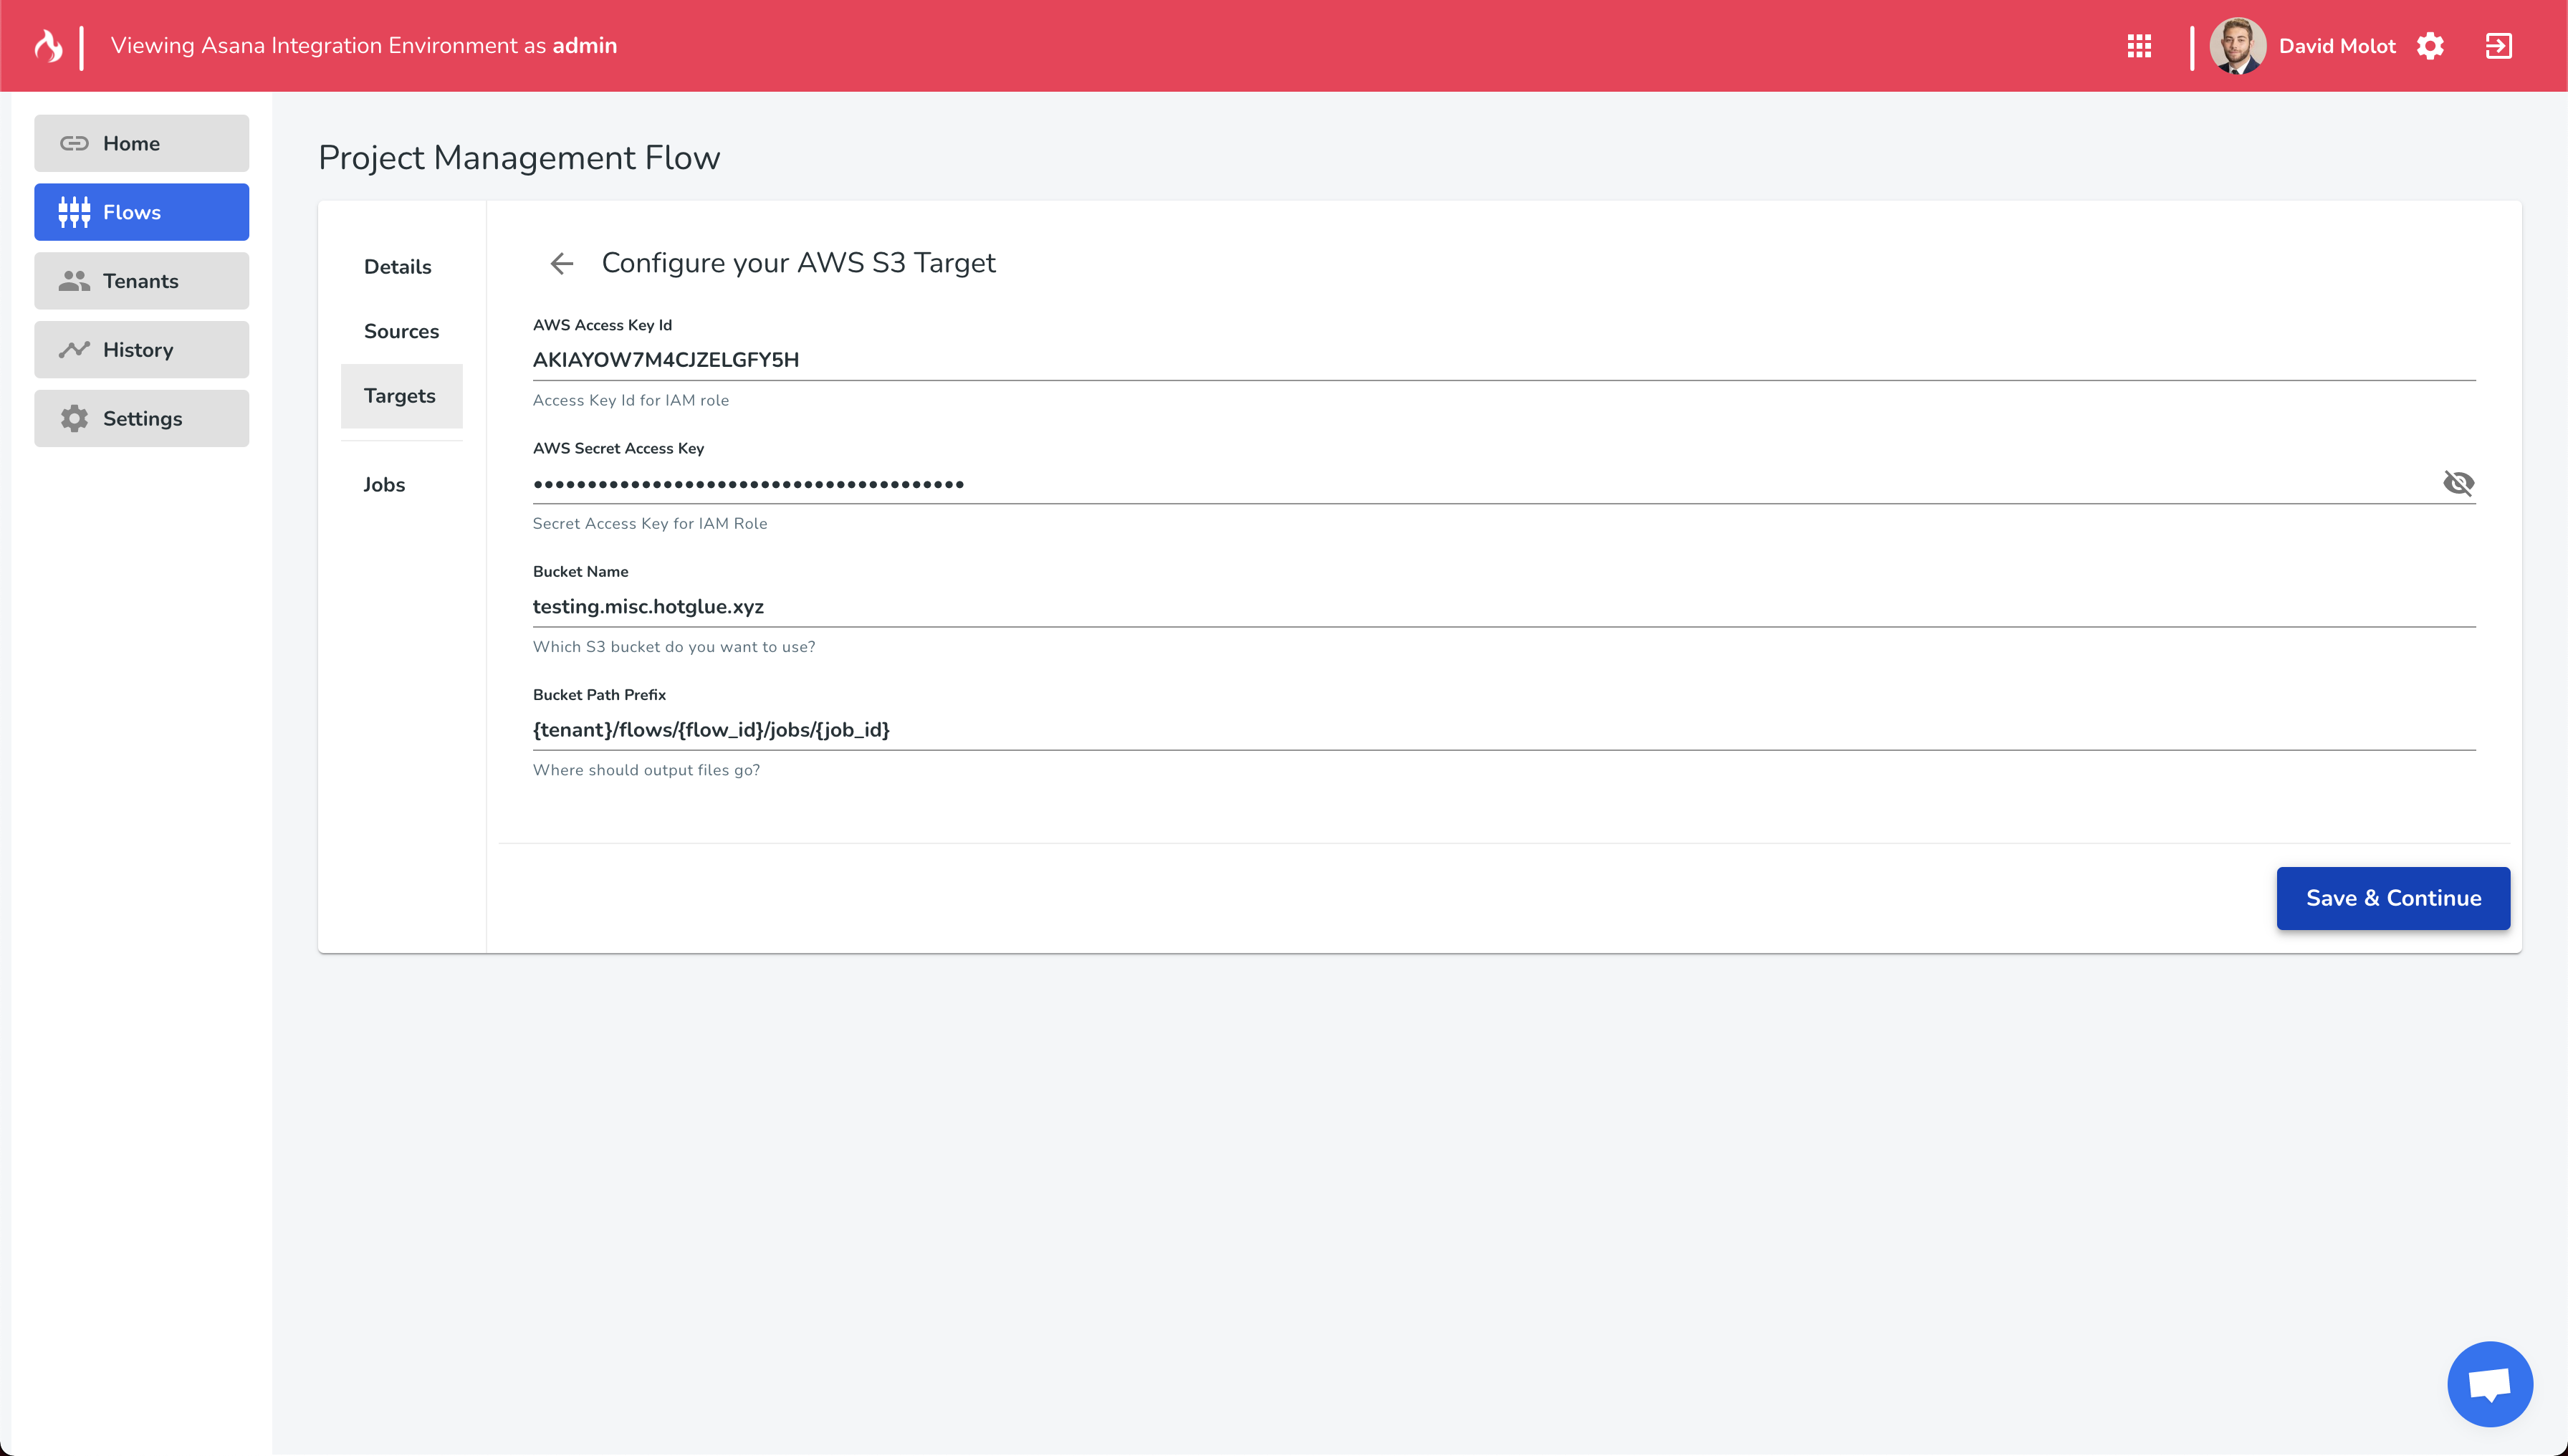This screenshot has width=2568, height=1456.
Task: Click the hotglue flame logo
Action: click(x=47, y=46)
